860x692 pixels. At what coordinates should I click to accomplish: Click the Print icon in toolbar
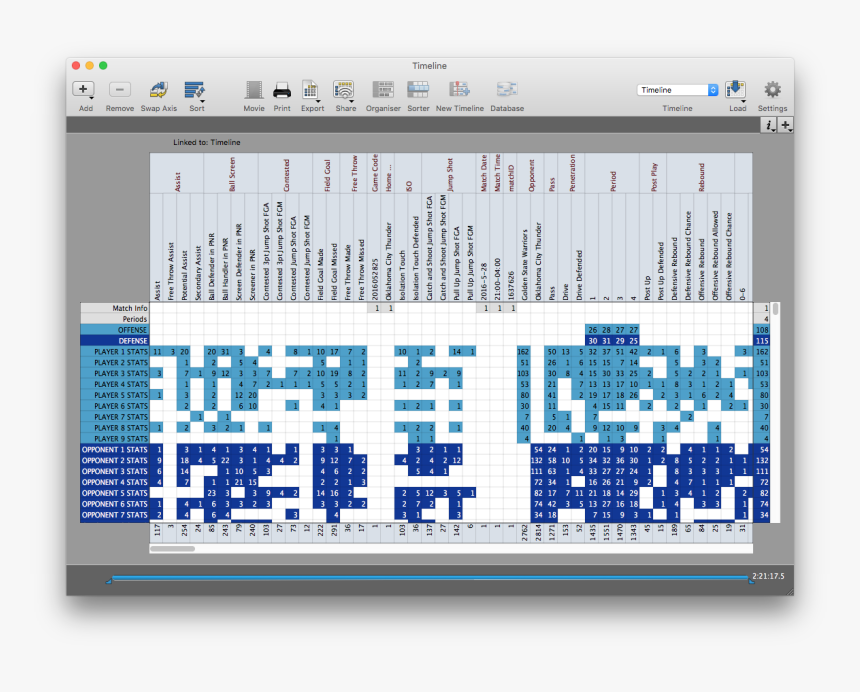(x=282, y=91)
